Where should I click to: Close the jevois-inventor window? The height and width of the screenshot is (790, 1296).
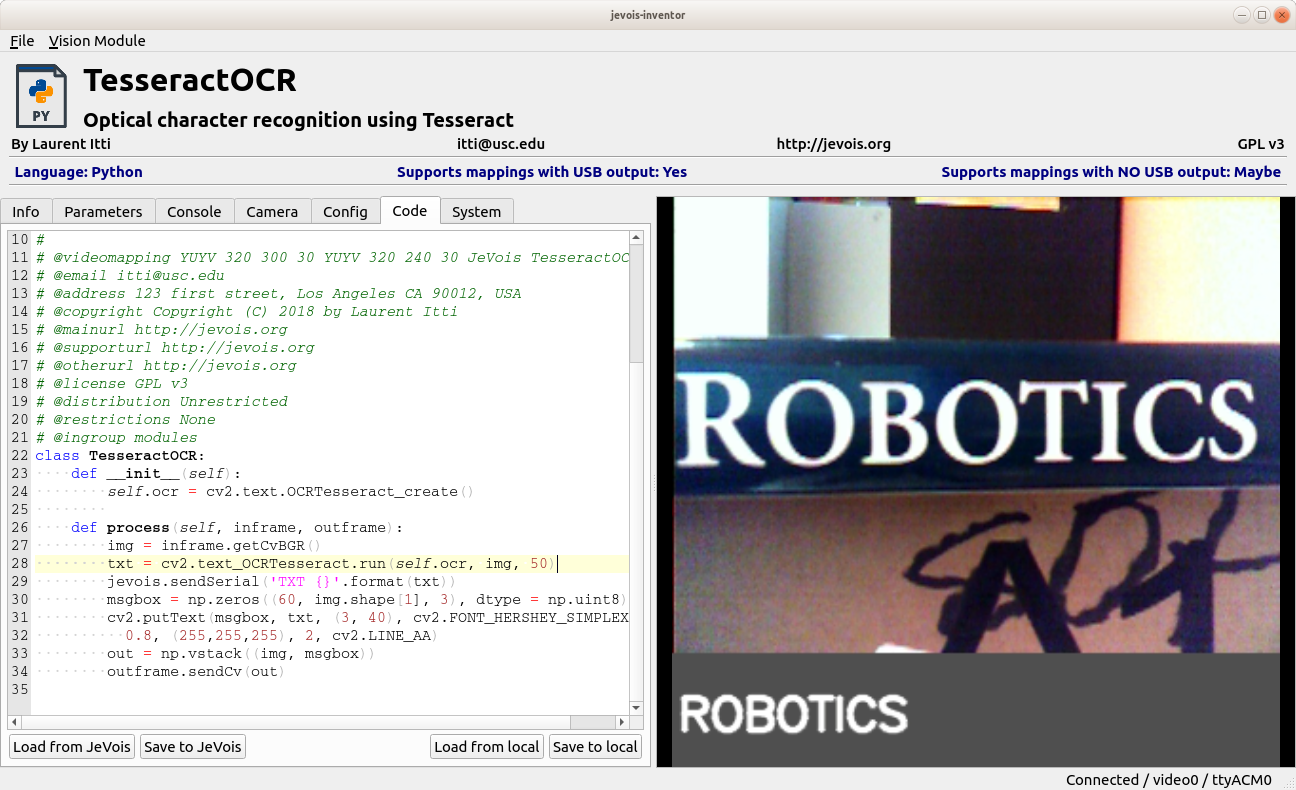(1282, 14)
